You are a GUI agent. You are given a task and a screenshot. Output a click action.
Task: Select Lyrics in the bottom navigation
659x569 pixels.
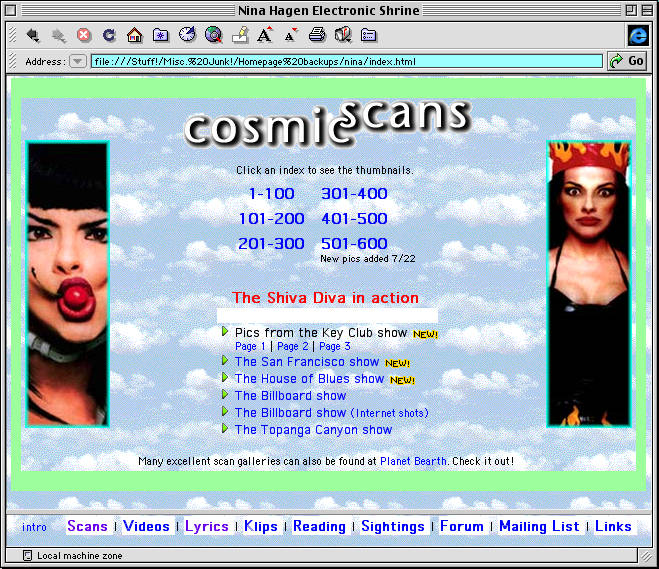[x=207, y=526]
